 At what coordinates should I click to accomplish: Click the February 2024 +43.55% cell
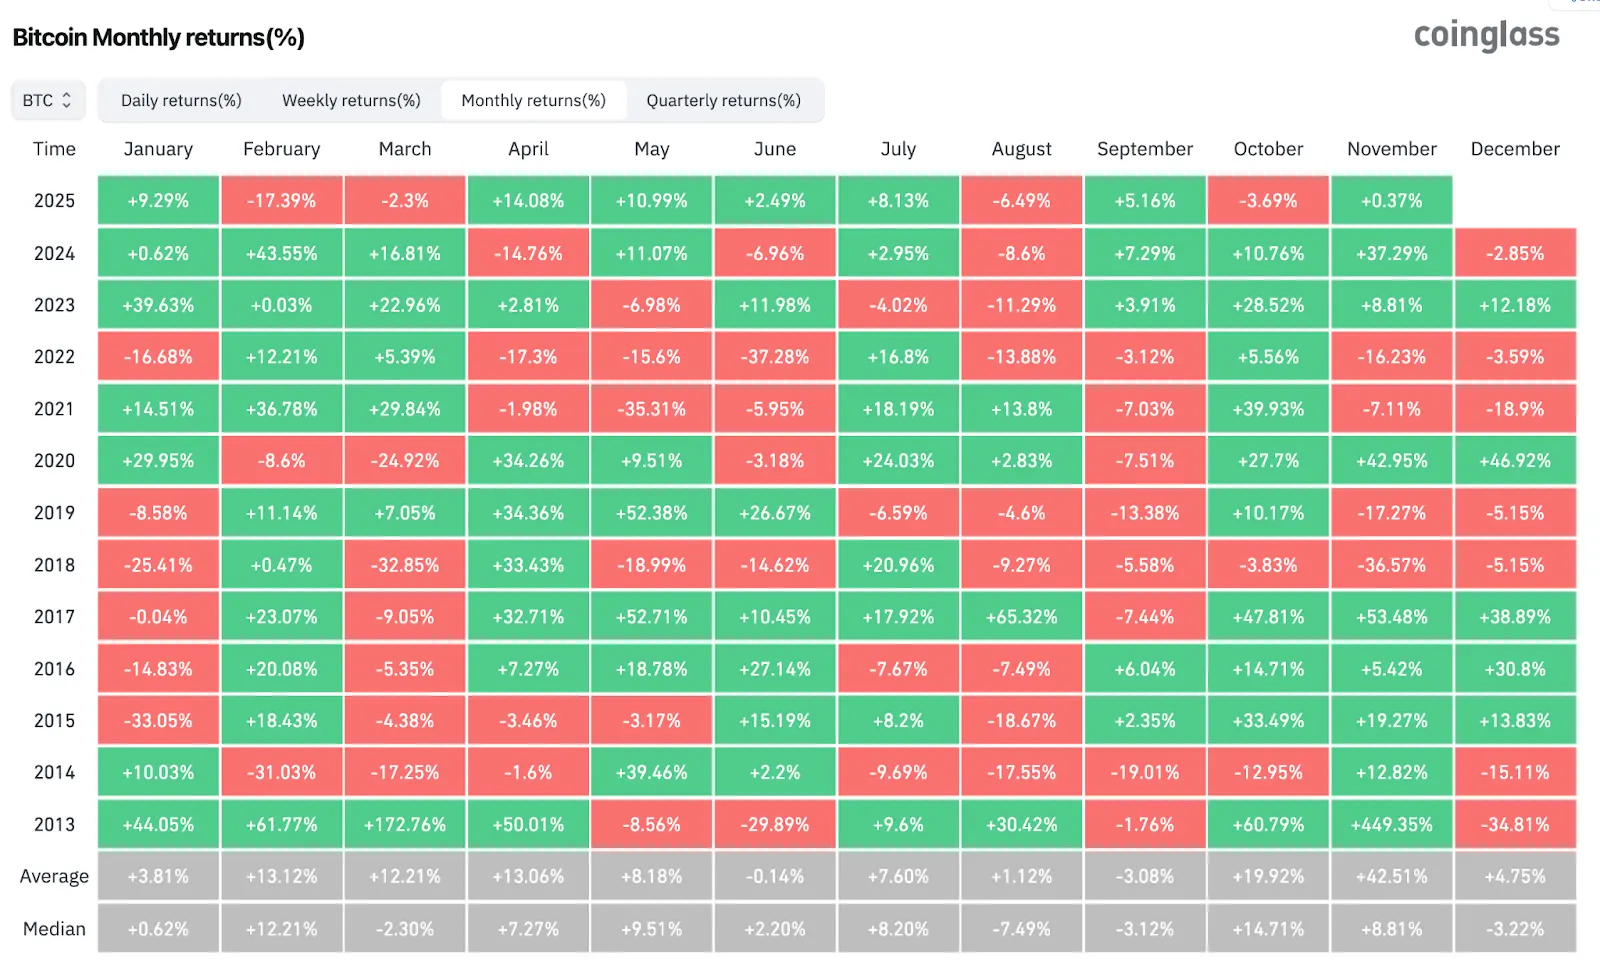click(281, 252)
